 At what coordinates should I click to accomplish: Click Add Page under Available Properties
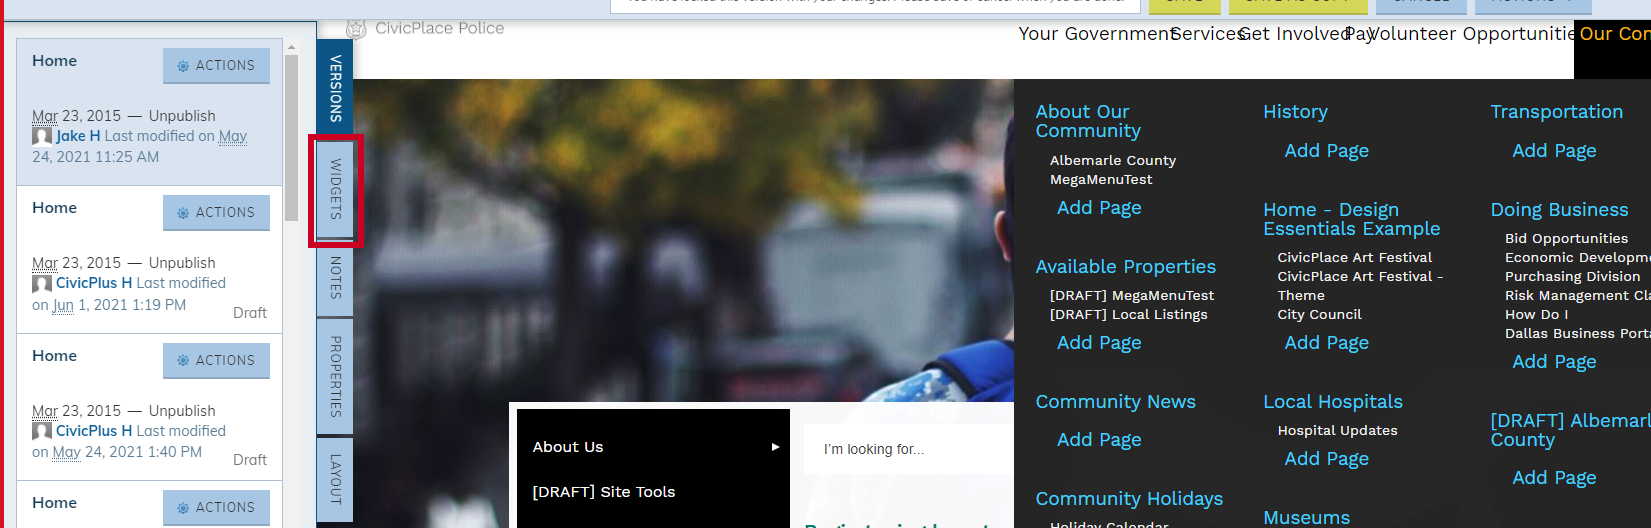click(1099, 343)
